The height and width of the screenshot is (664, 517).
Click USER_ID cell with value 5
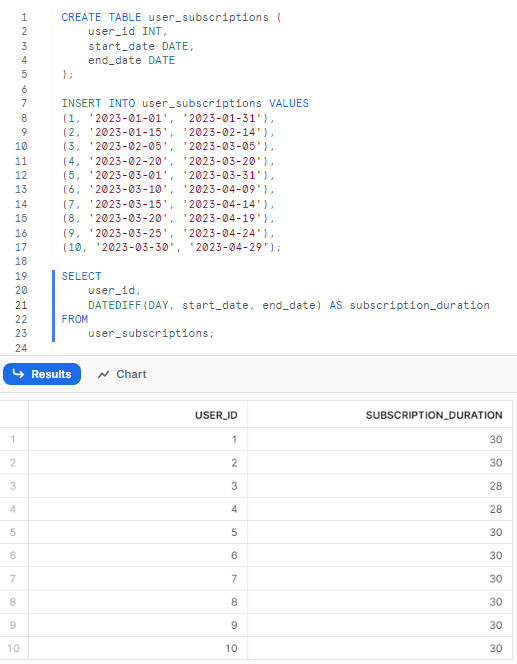click(x=138, y=532)
